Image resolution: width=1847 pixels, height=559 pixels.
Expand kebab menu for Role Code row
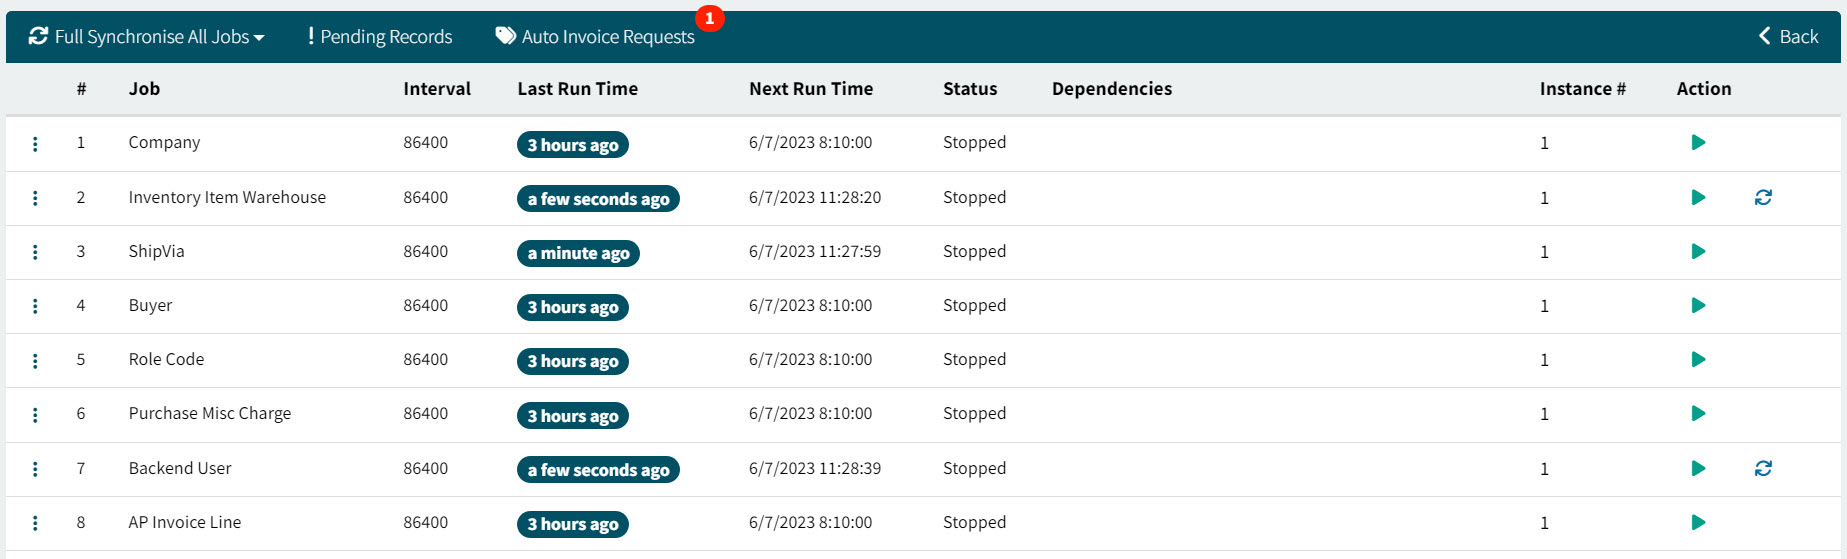coord(35,360)
